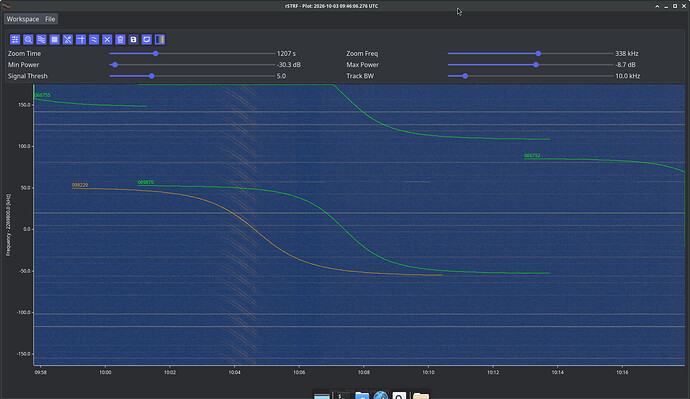The width and height of the screenshot is (690, 399).
Task: Adjust the Signal Thresh slider
Action: [192, 76]
